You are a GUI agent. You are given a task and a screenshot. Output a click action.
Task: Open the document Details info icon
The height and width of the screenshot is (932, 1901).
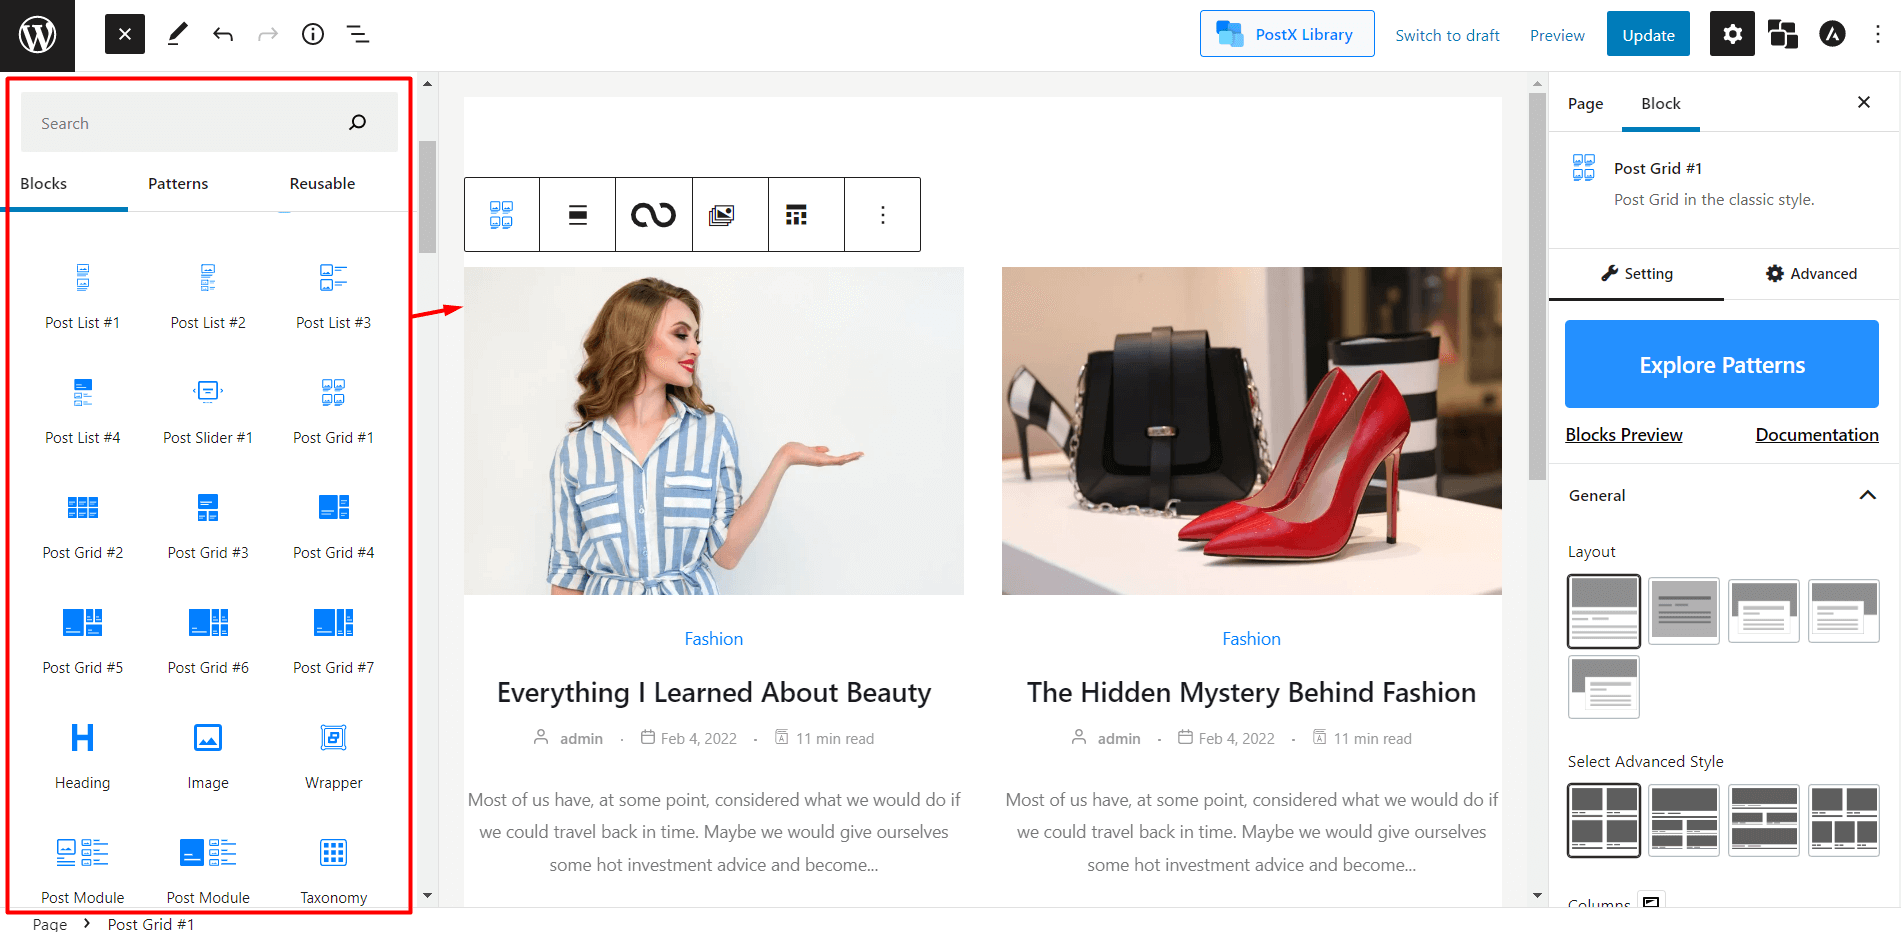[313, 35]
